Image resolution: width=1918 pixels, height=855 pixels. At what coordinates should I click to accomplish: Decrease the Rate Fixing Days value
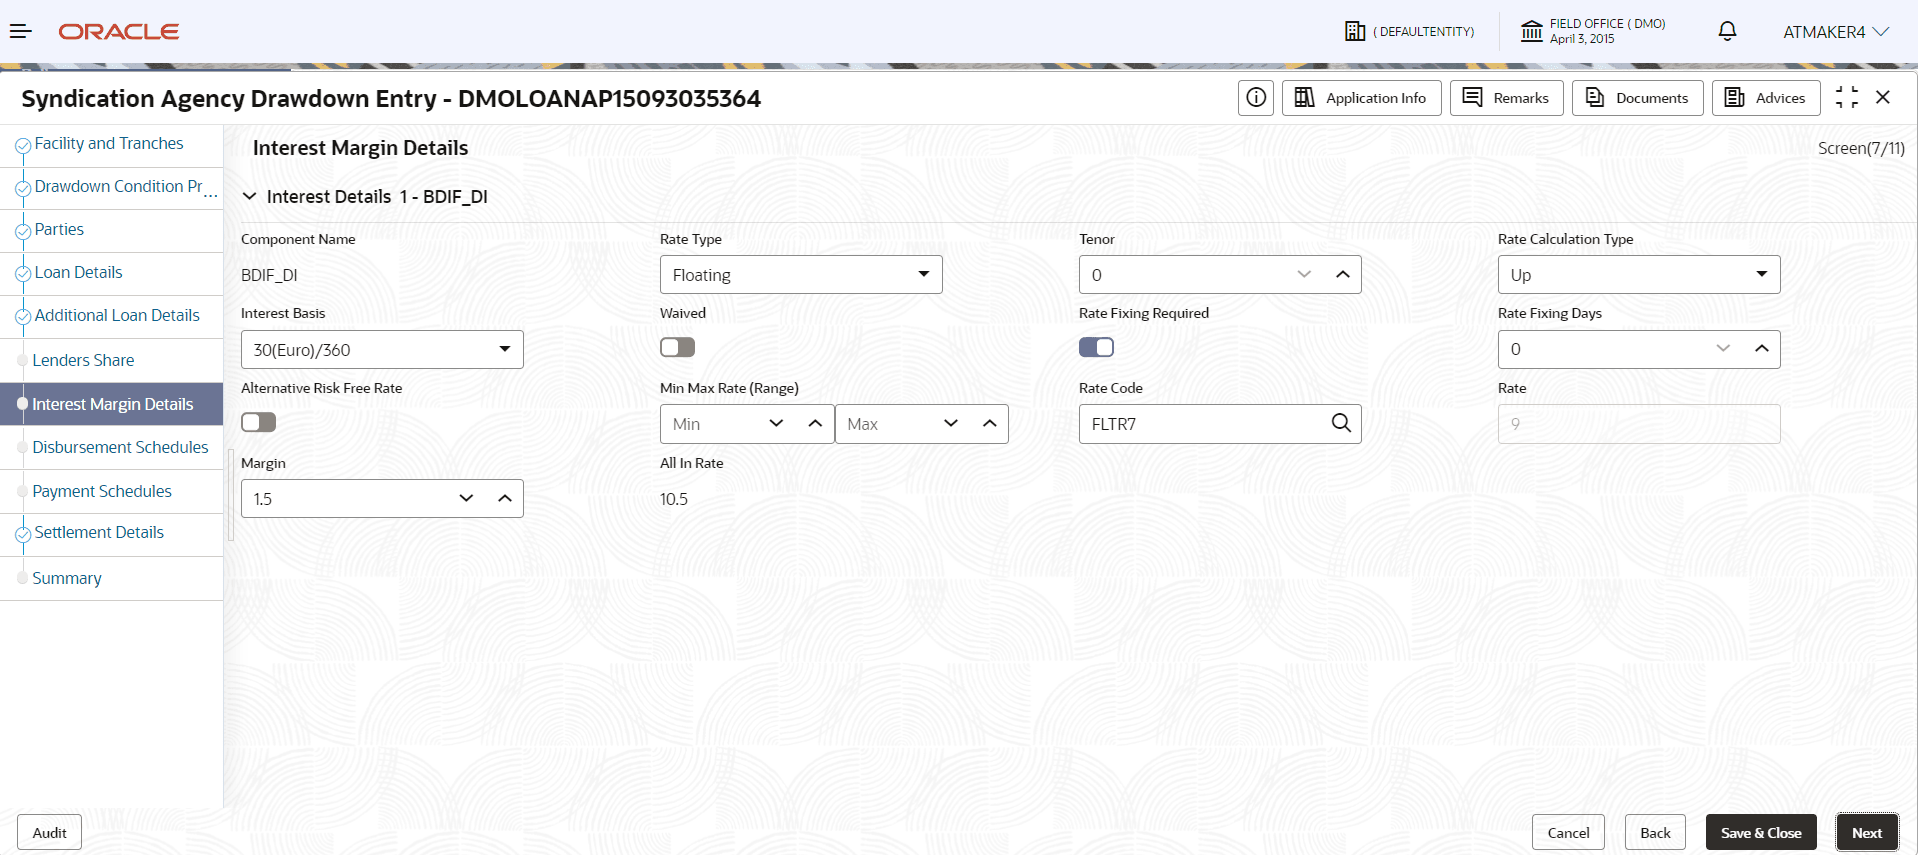click(1723, 349)
